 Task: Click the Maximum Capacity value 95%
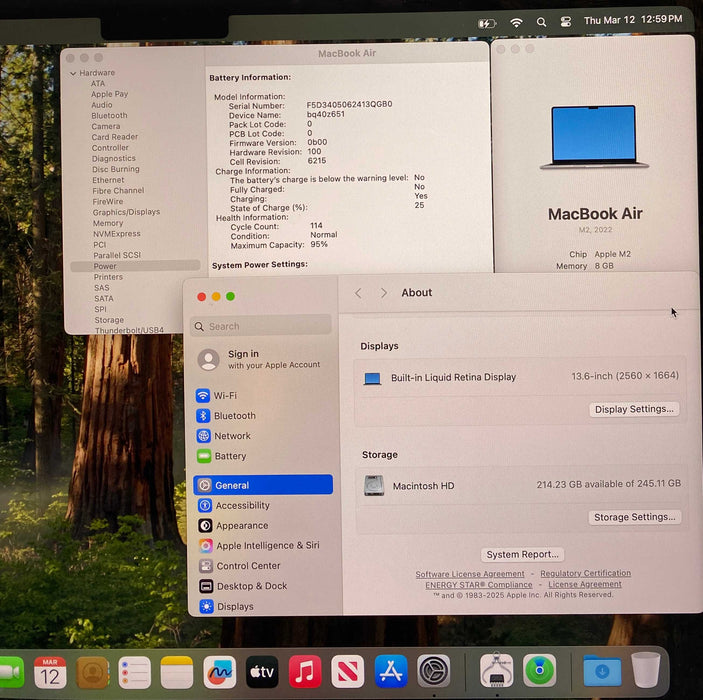pyautogui.click(x=319, y=244)
